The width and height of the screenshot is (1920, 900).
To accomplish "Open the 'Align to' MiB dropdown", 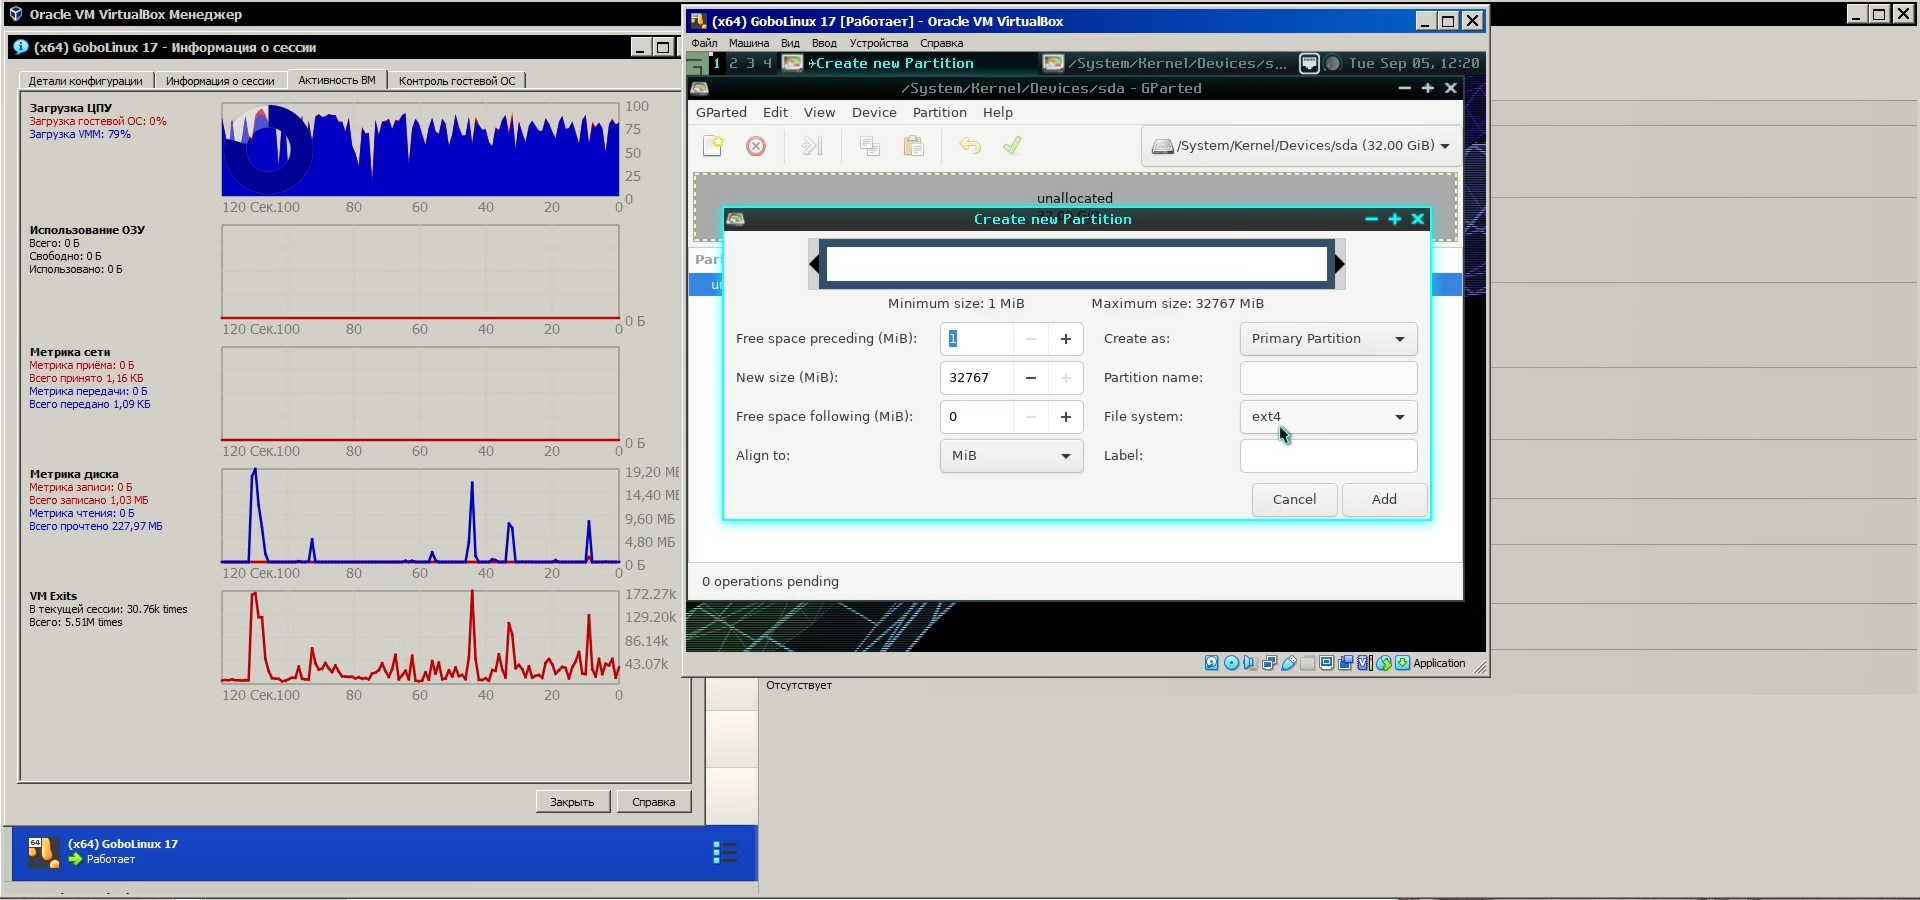I will (1011, 456).
